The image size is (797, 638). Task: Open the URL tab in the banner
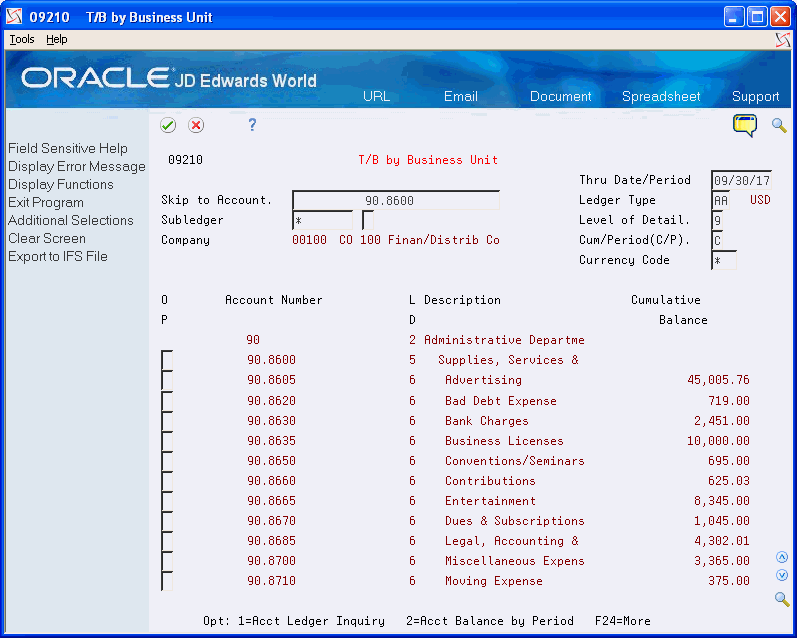tap(376, 96)
